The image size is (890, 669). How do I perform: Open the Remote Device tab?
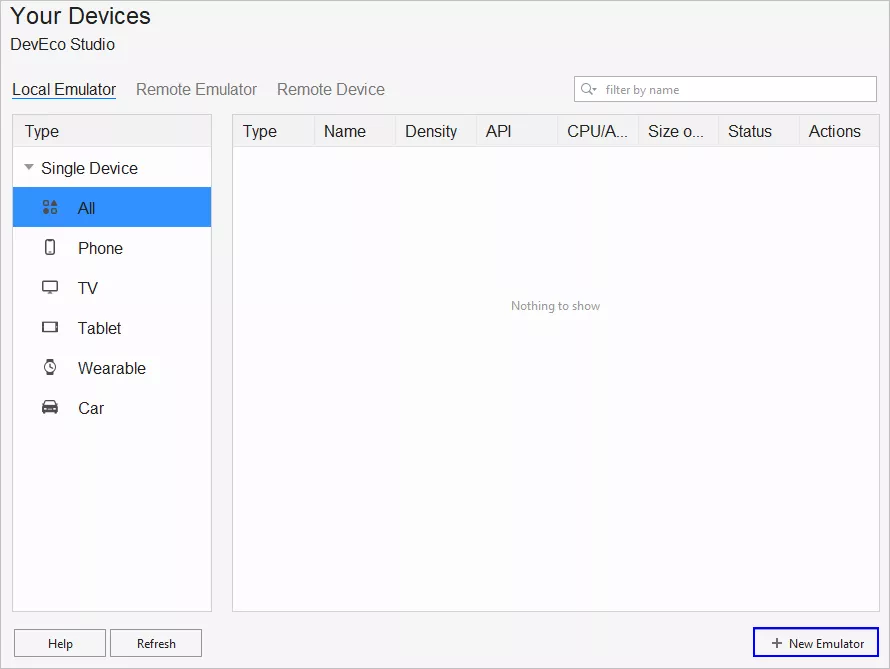tap(331, 90)
